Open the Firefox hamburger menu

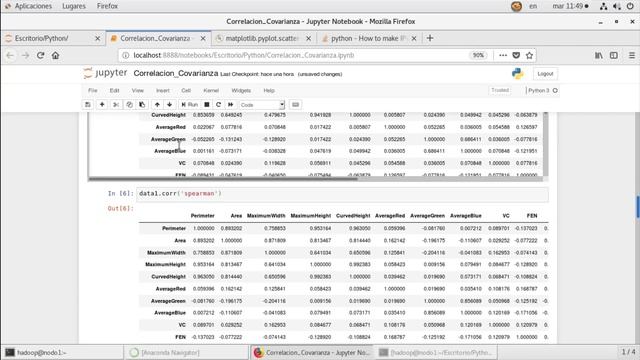tap(631, 56)
